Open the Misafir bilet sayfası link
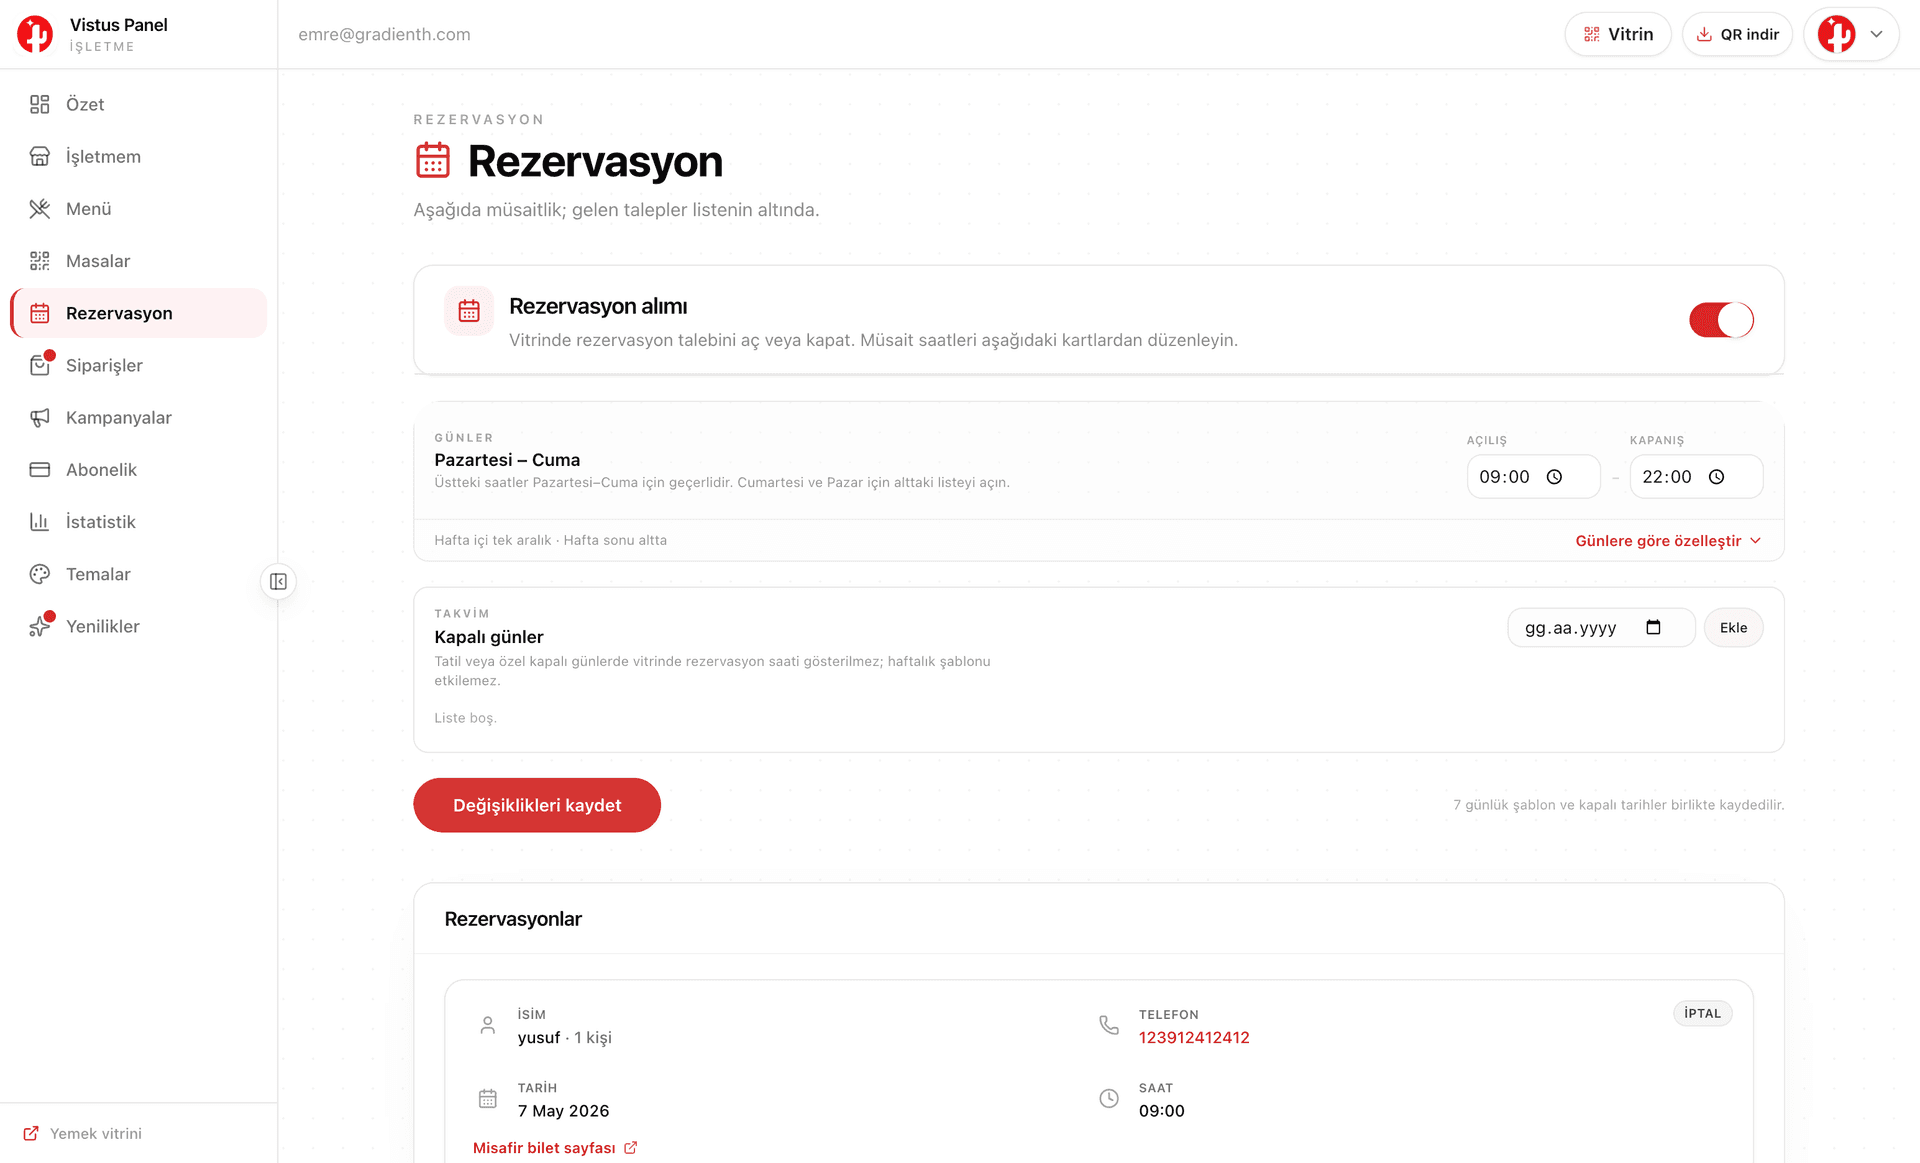 point(555,1147)
